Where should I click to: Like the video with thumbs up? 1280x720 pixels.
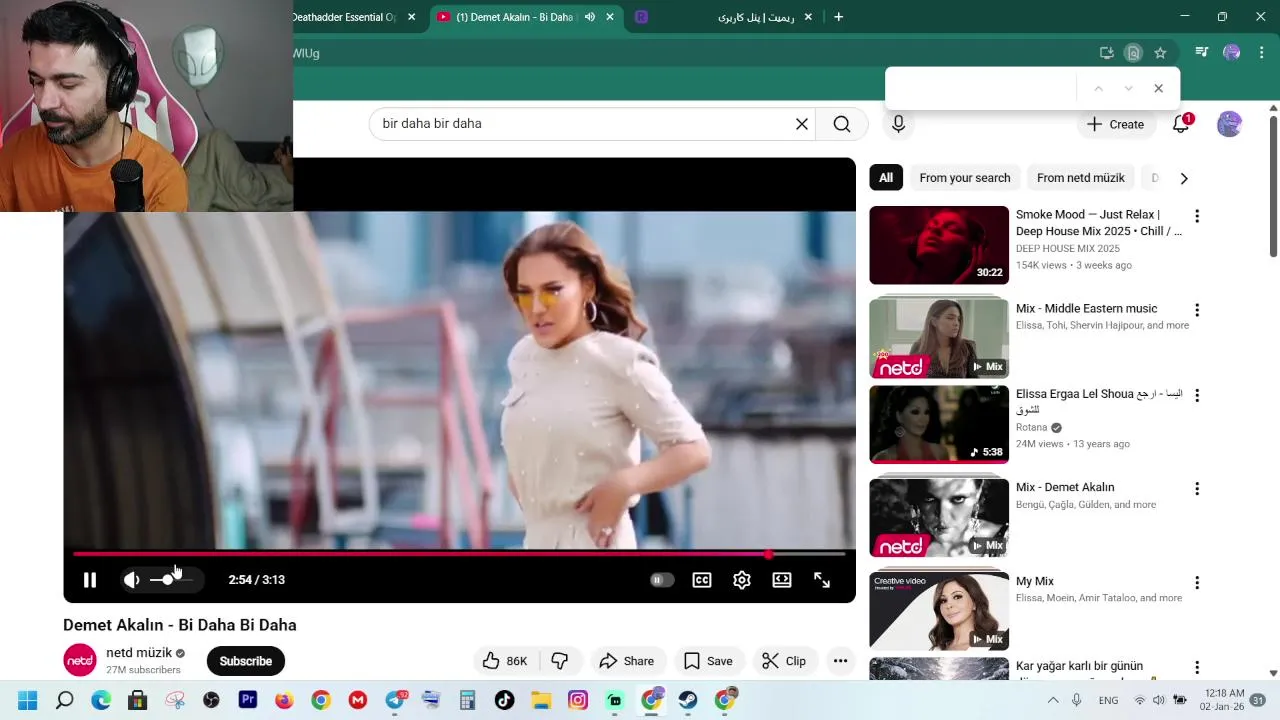(504, 661)
